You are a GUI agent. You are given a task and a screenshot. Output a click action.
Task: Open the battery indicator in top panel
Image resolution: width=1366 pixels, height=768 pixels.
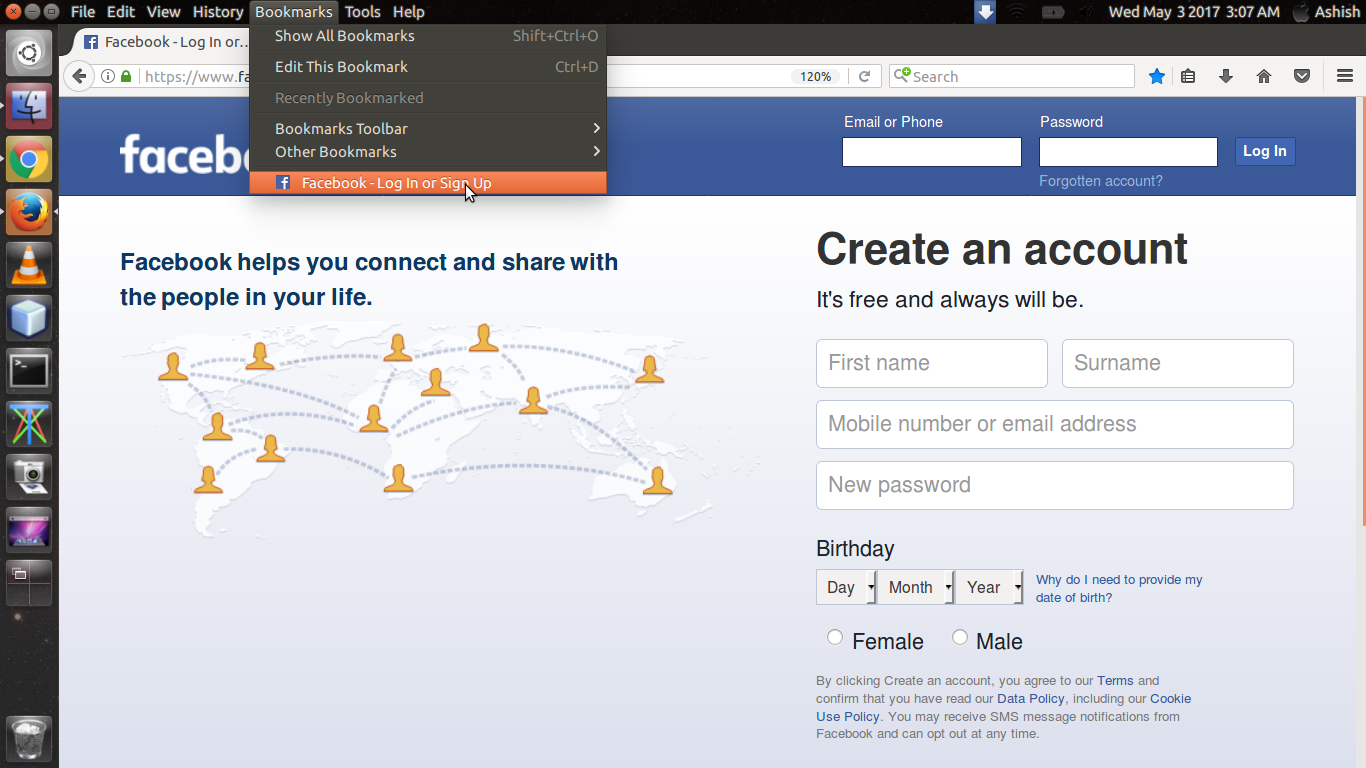pyautogui.click(x=1052, y=12)
